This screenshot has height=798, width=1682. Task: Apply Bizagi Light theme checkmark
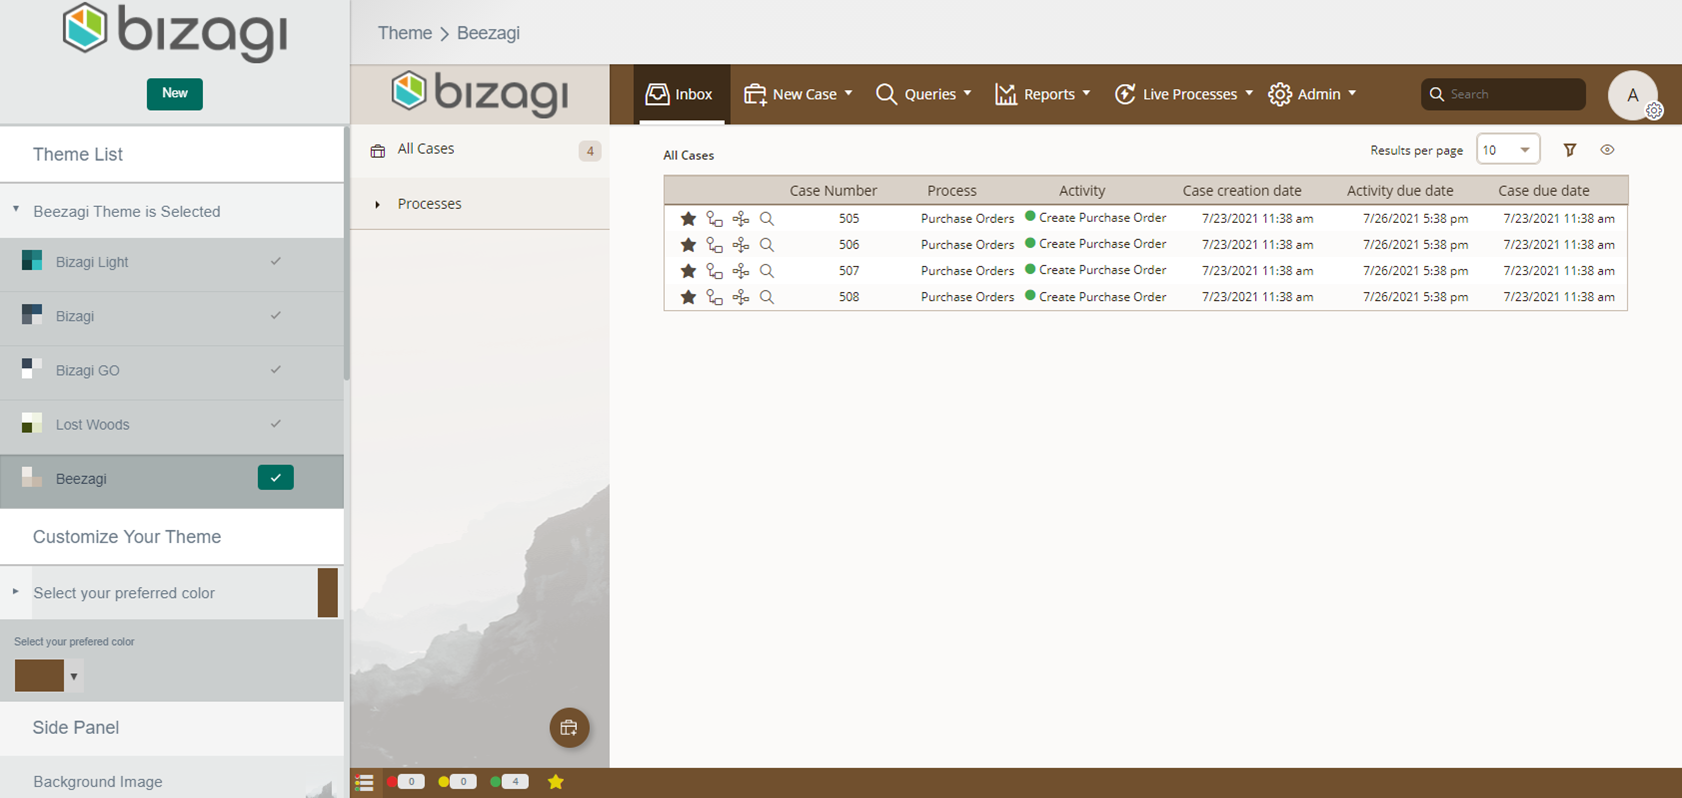pos(275,261)
